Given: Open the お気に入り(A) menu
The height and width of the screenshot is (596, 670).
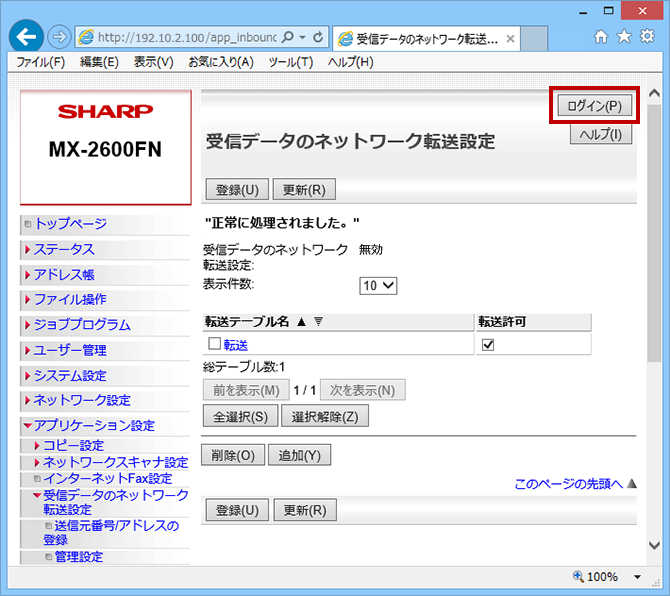Looking at the screenshot, I should [x=221, y=62].
